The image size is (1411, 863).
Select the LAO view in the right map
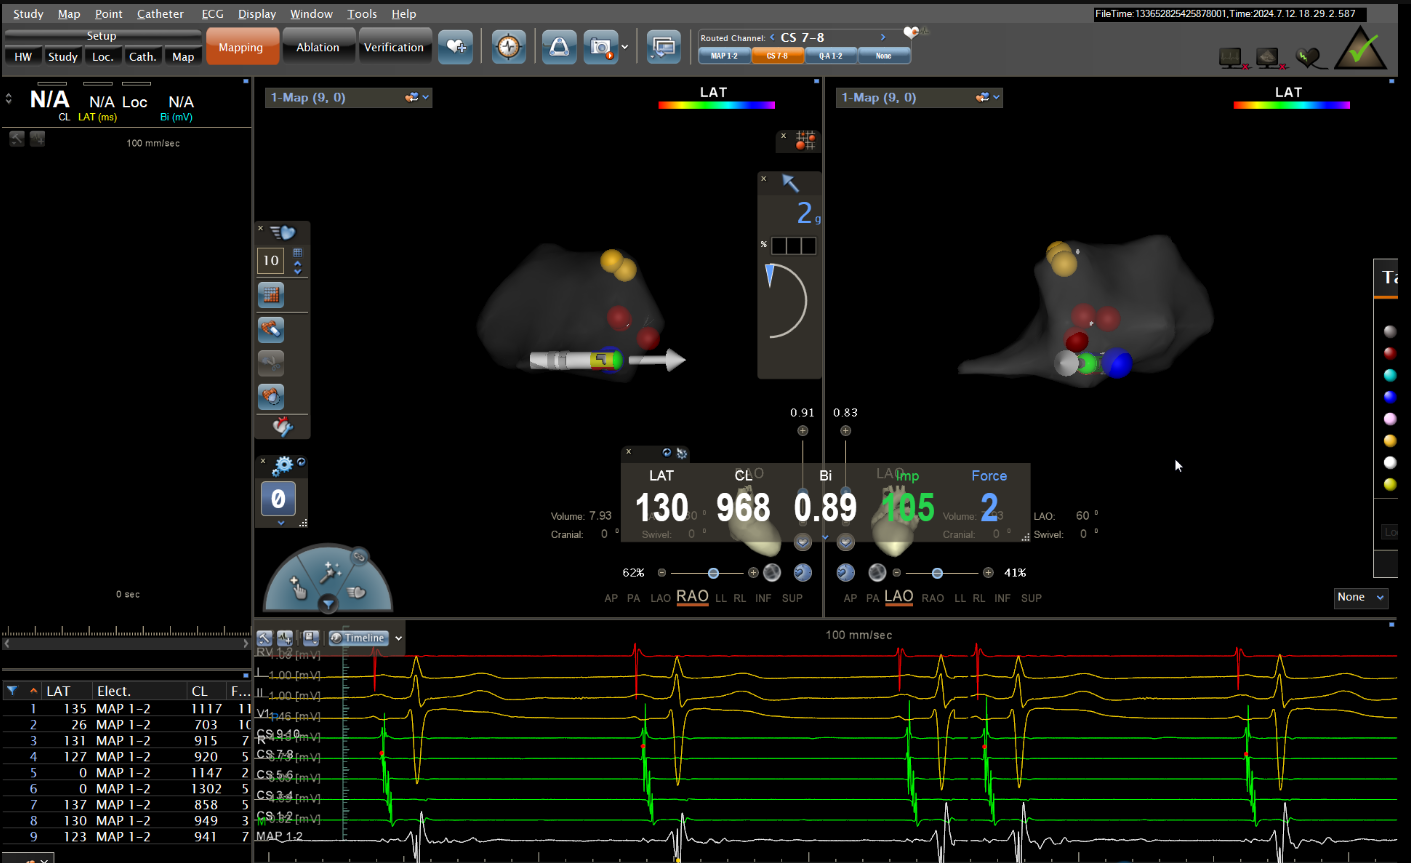898,596
